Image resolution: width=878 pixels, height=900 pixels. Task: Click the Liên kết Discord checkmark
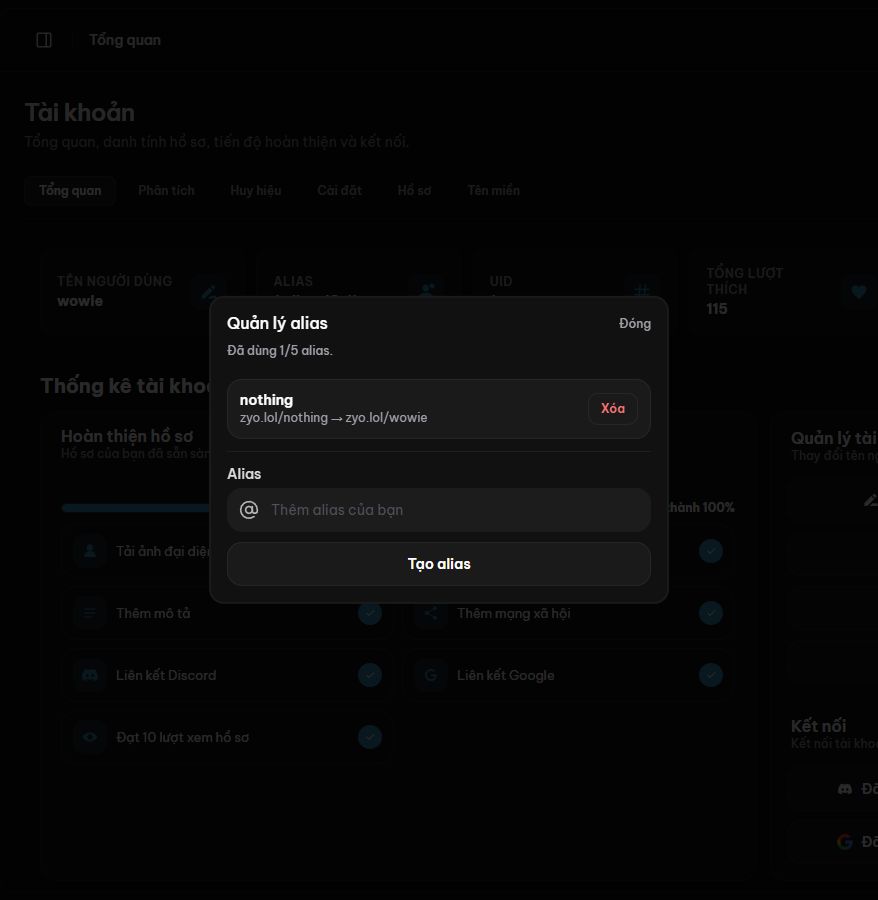click(370, 675)
